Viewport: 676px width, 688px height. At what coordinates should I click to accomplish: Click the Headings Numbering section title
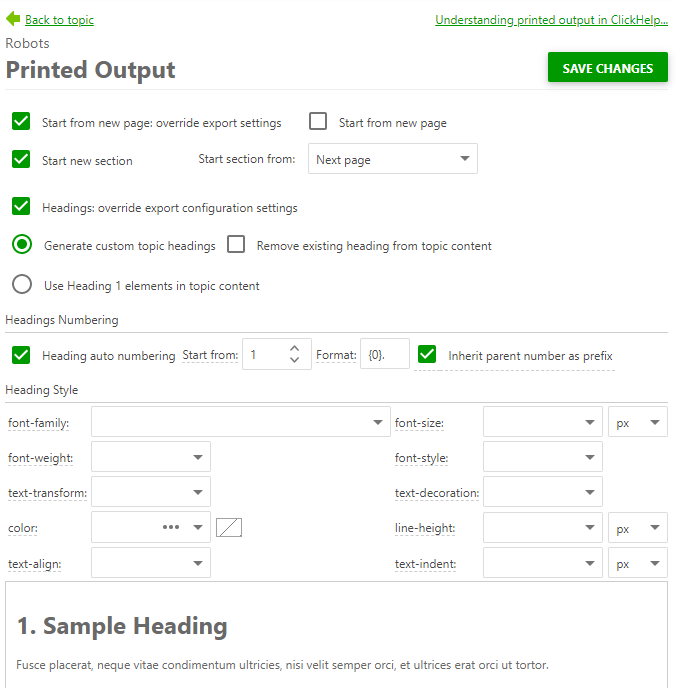click(62, 320)
